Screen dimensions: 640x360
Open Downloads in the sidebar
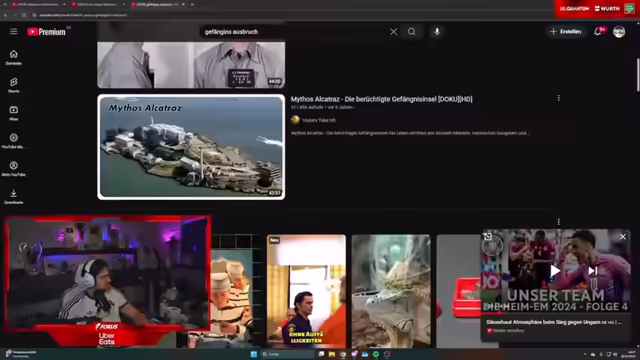click(x=13, y=196)
